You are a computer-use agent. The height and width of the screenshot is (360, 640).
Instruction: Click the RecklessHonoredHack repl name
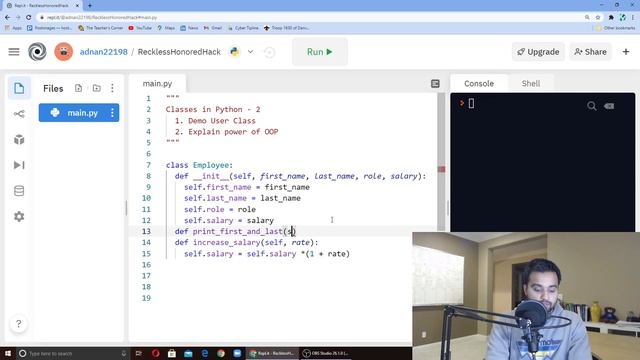pos(179,52)
